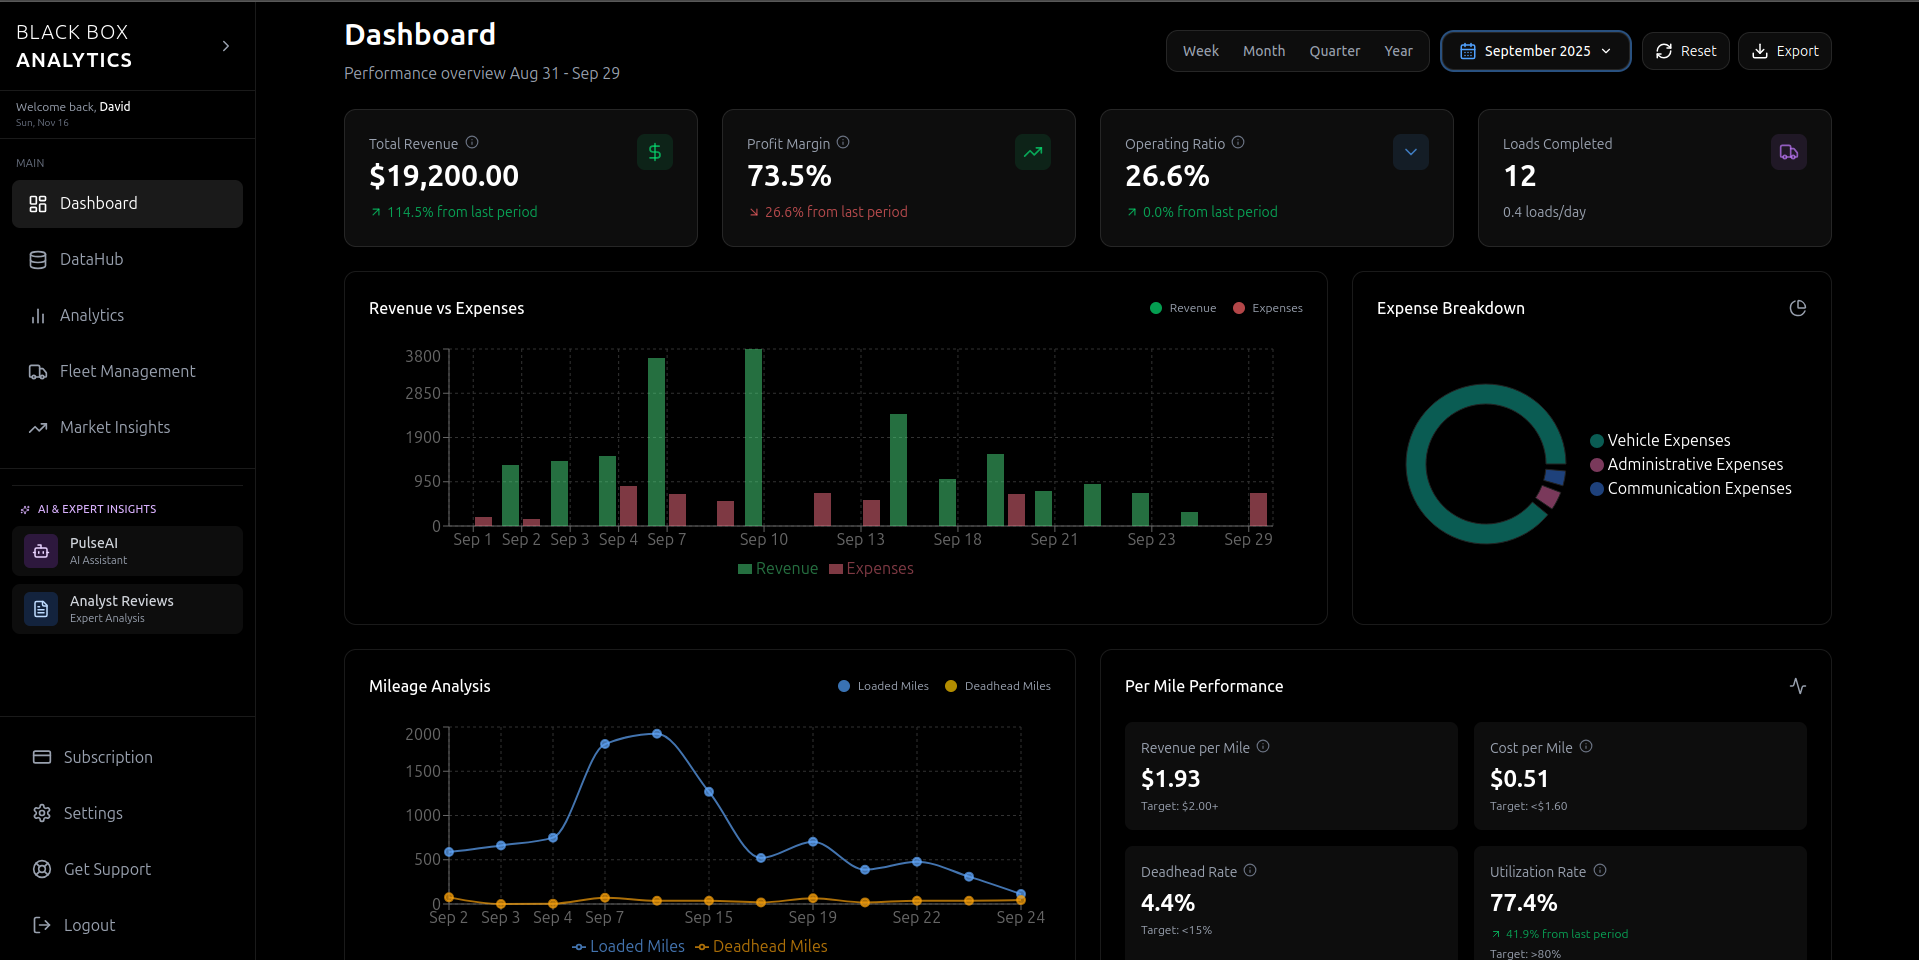Click Communication Expenses blue legend swatch
This screenshot has width=1919, height=960.
point(1597,489)
